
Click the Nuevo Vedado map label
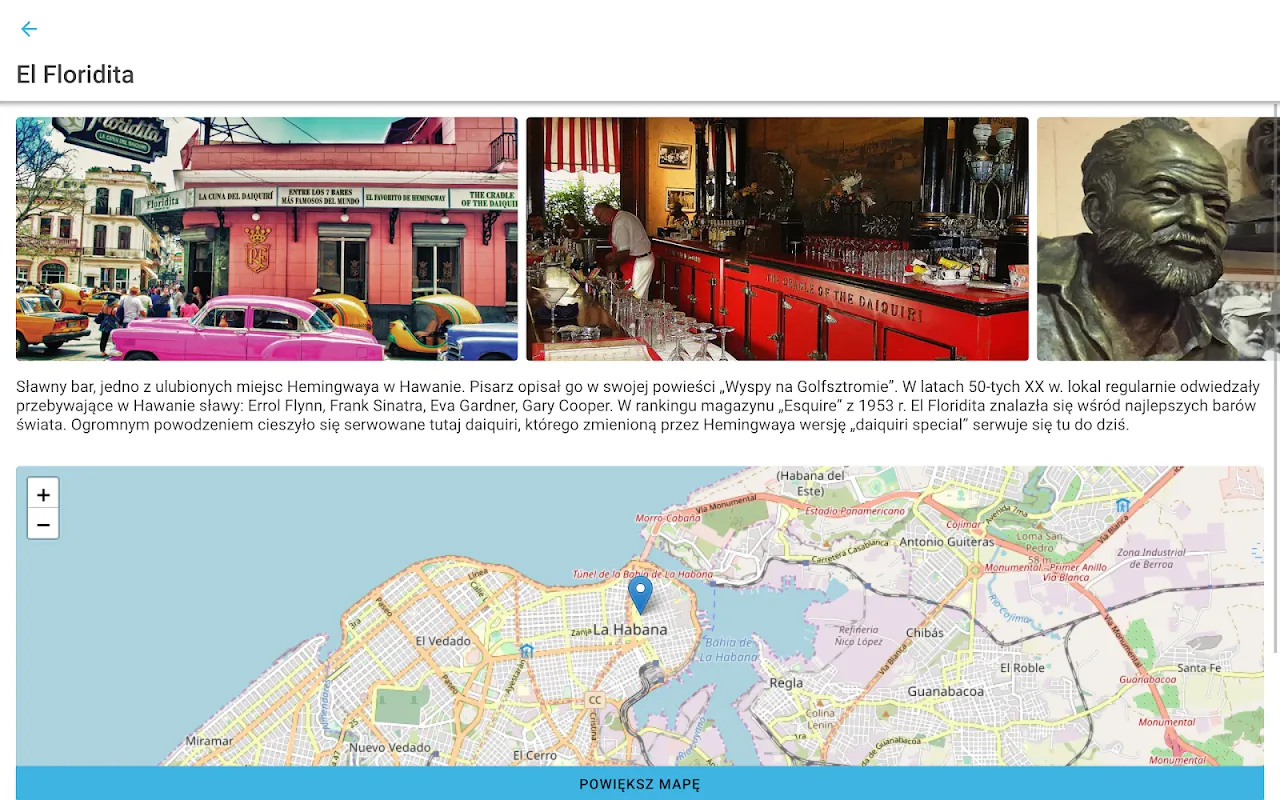390,747
